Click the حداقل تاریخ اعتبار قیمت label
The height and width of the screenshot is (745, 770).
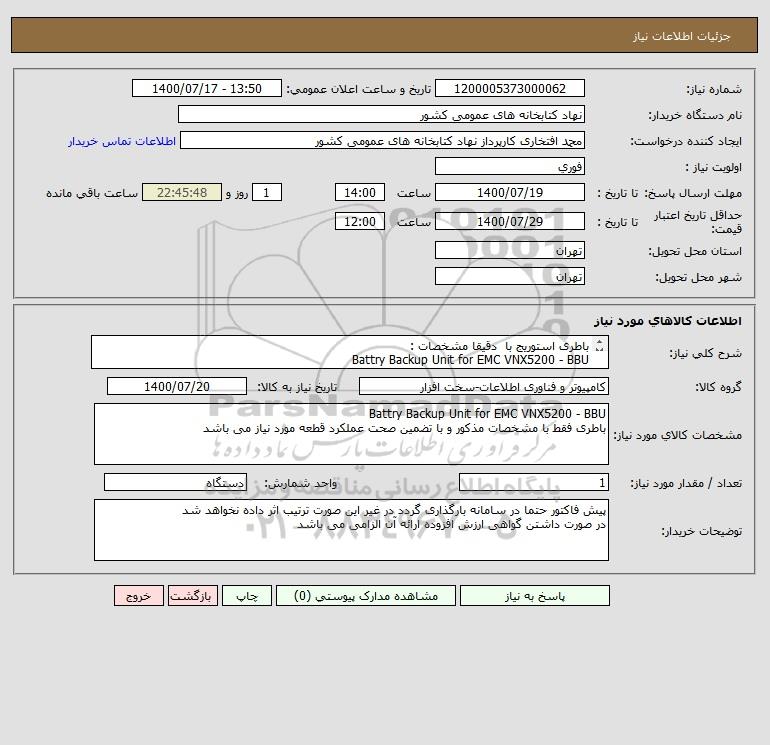698,222
